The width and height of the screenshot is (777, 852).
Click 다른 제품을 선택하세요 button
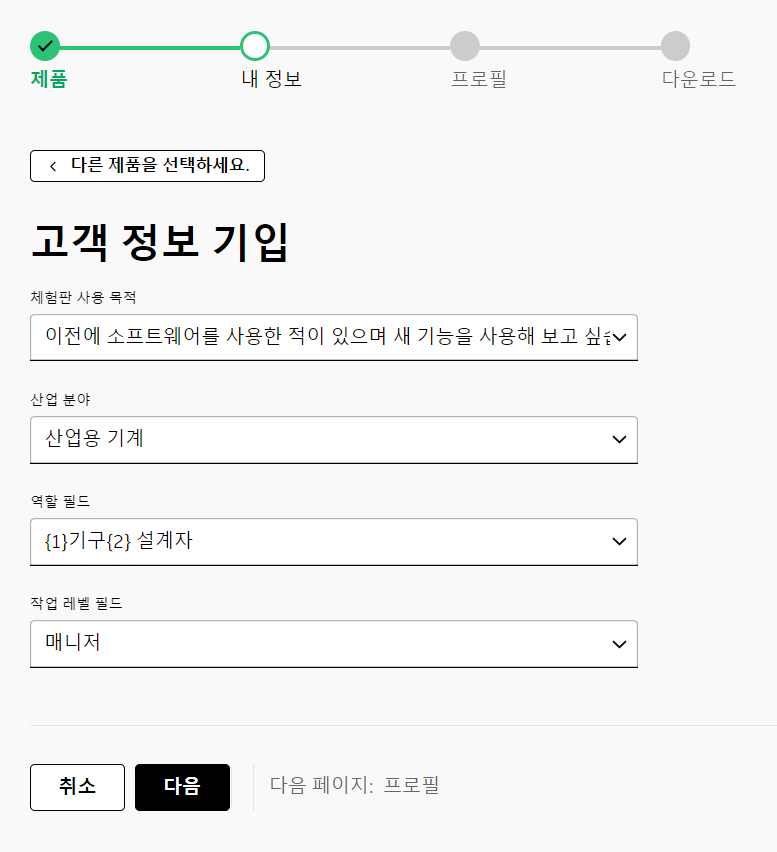click(147, 166)
